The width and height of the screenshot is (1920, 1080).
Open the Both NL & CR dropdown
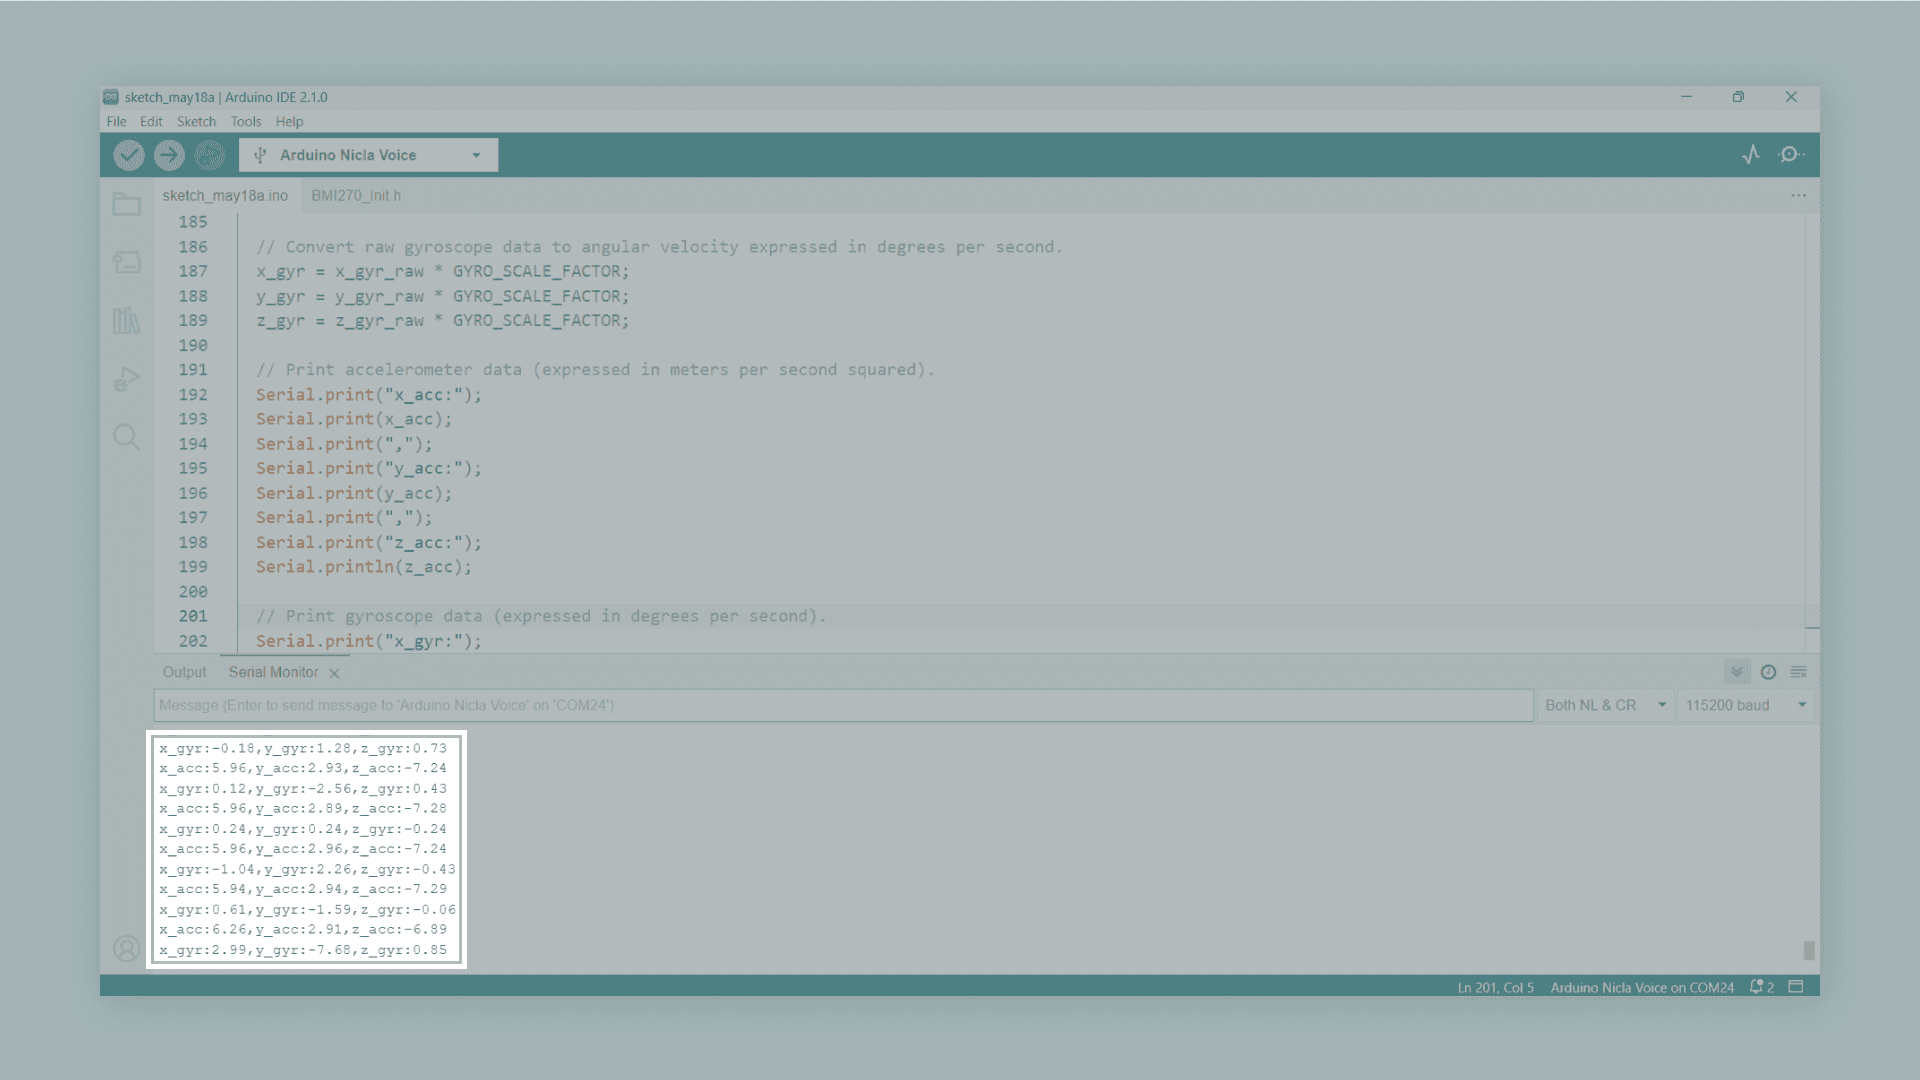click(x=1605, y=705)
